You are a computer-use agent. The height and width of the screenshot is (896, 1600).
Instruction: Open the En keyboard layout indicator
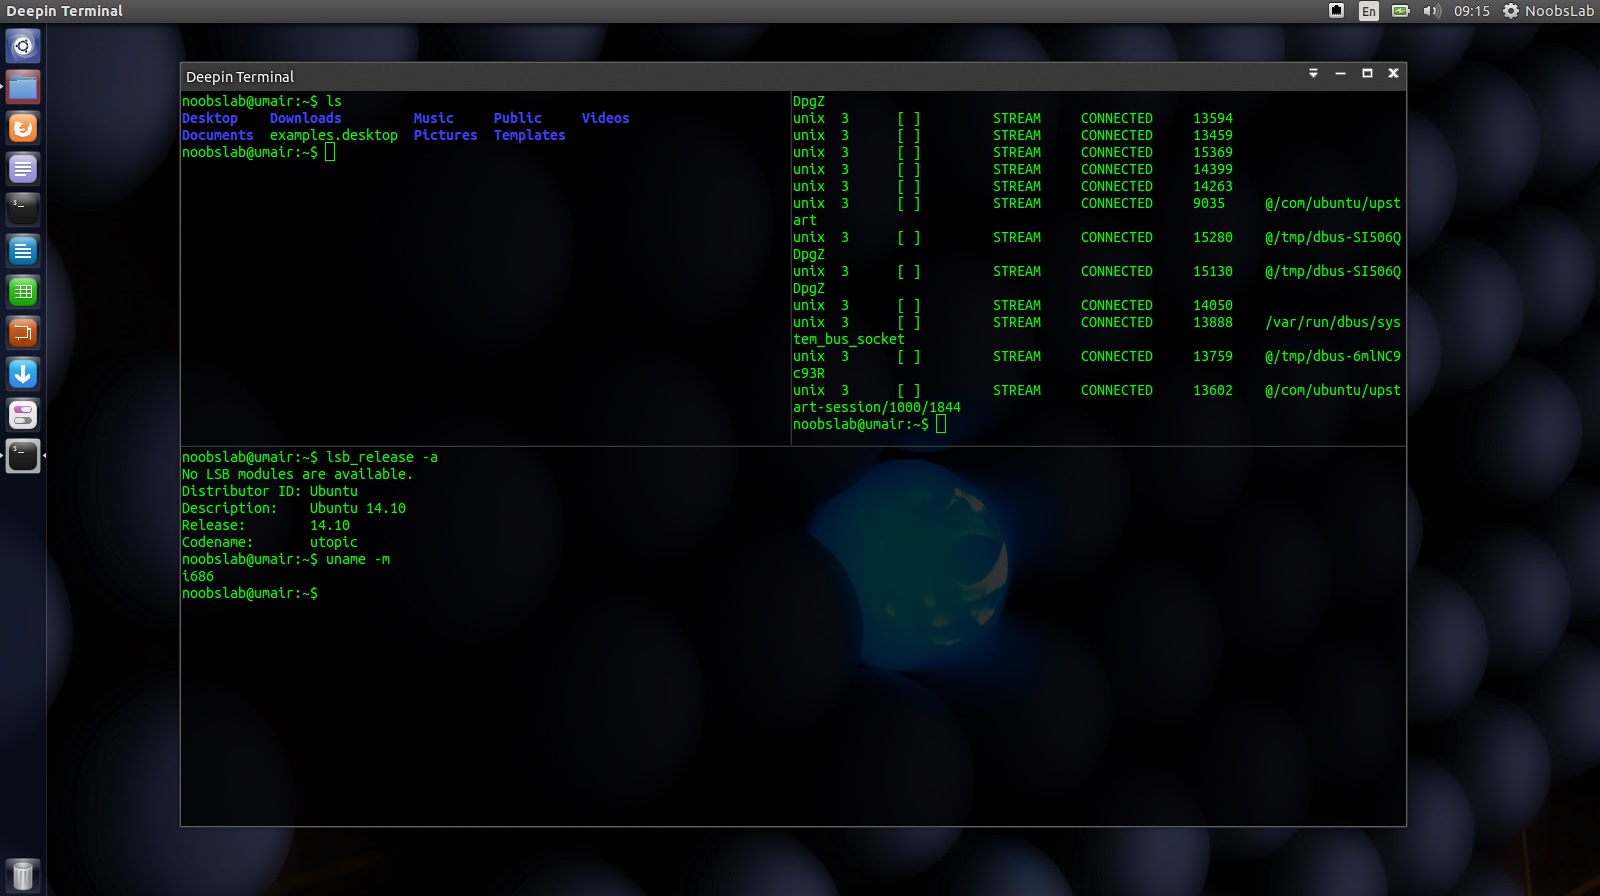(1369, 11)
